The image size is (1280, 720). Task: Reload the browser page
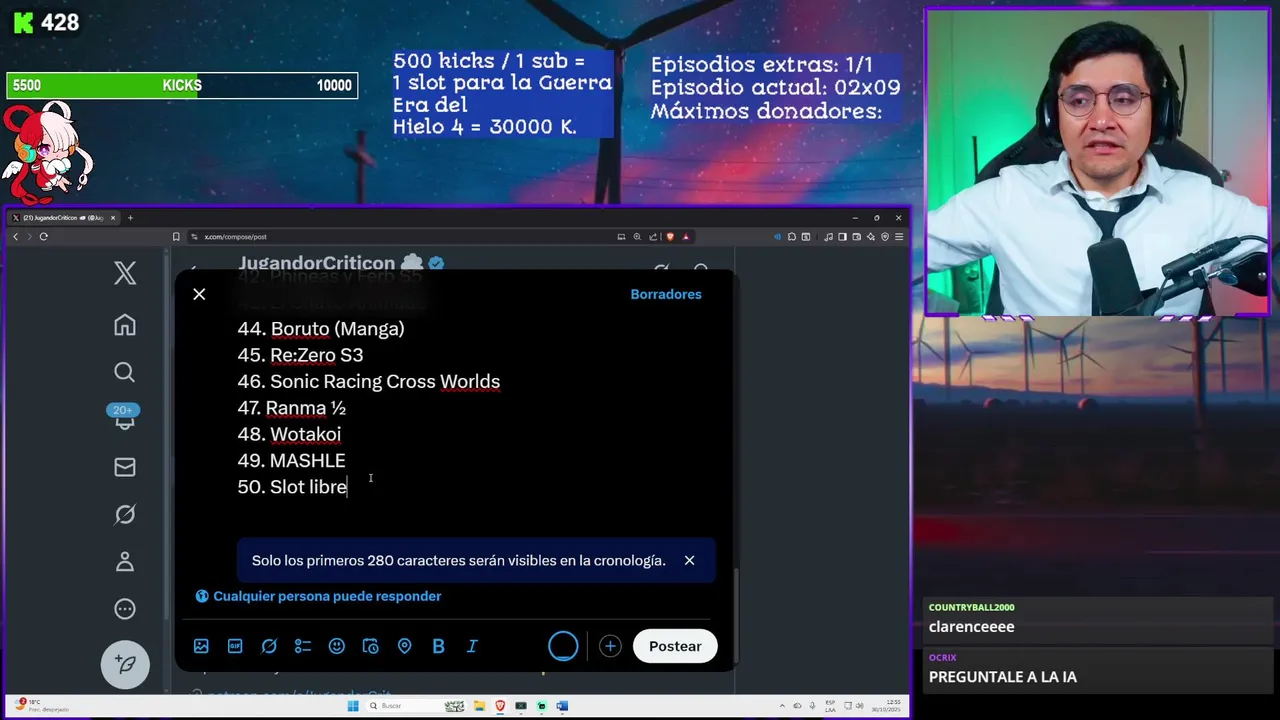click(x=43, y=237)
